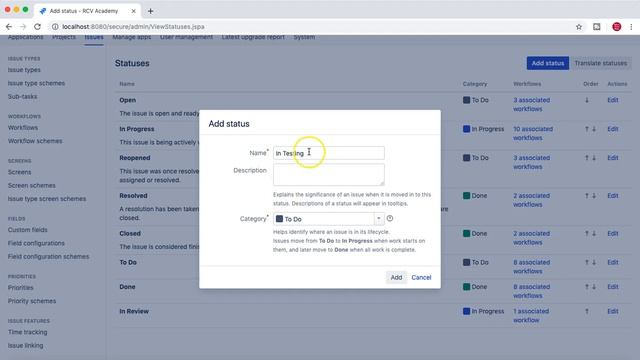The width and height of the screenshot is (640, 360).
Task: Open the red profile avatar
Action: tap(617, 27)
